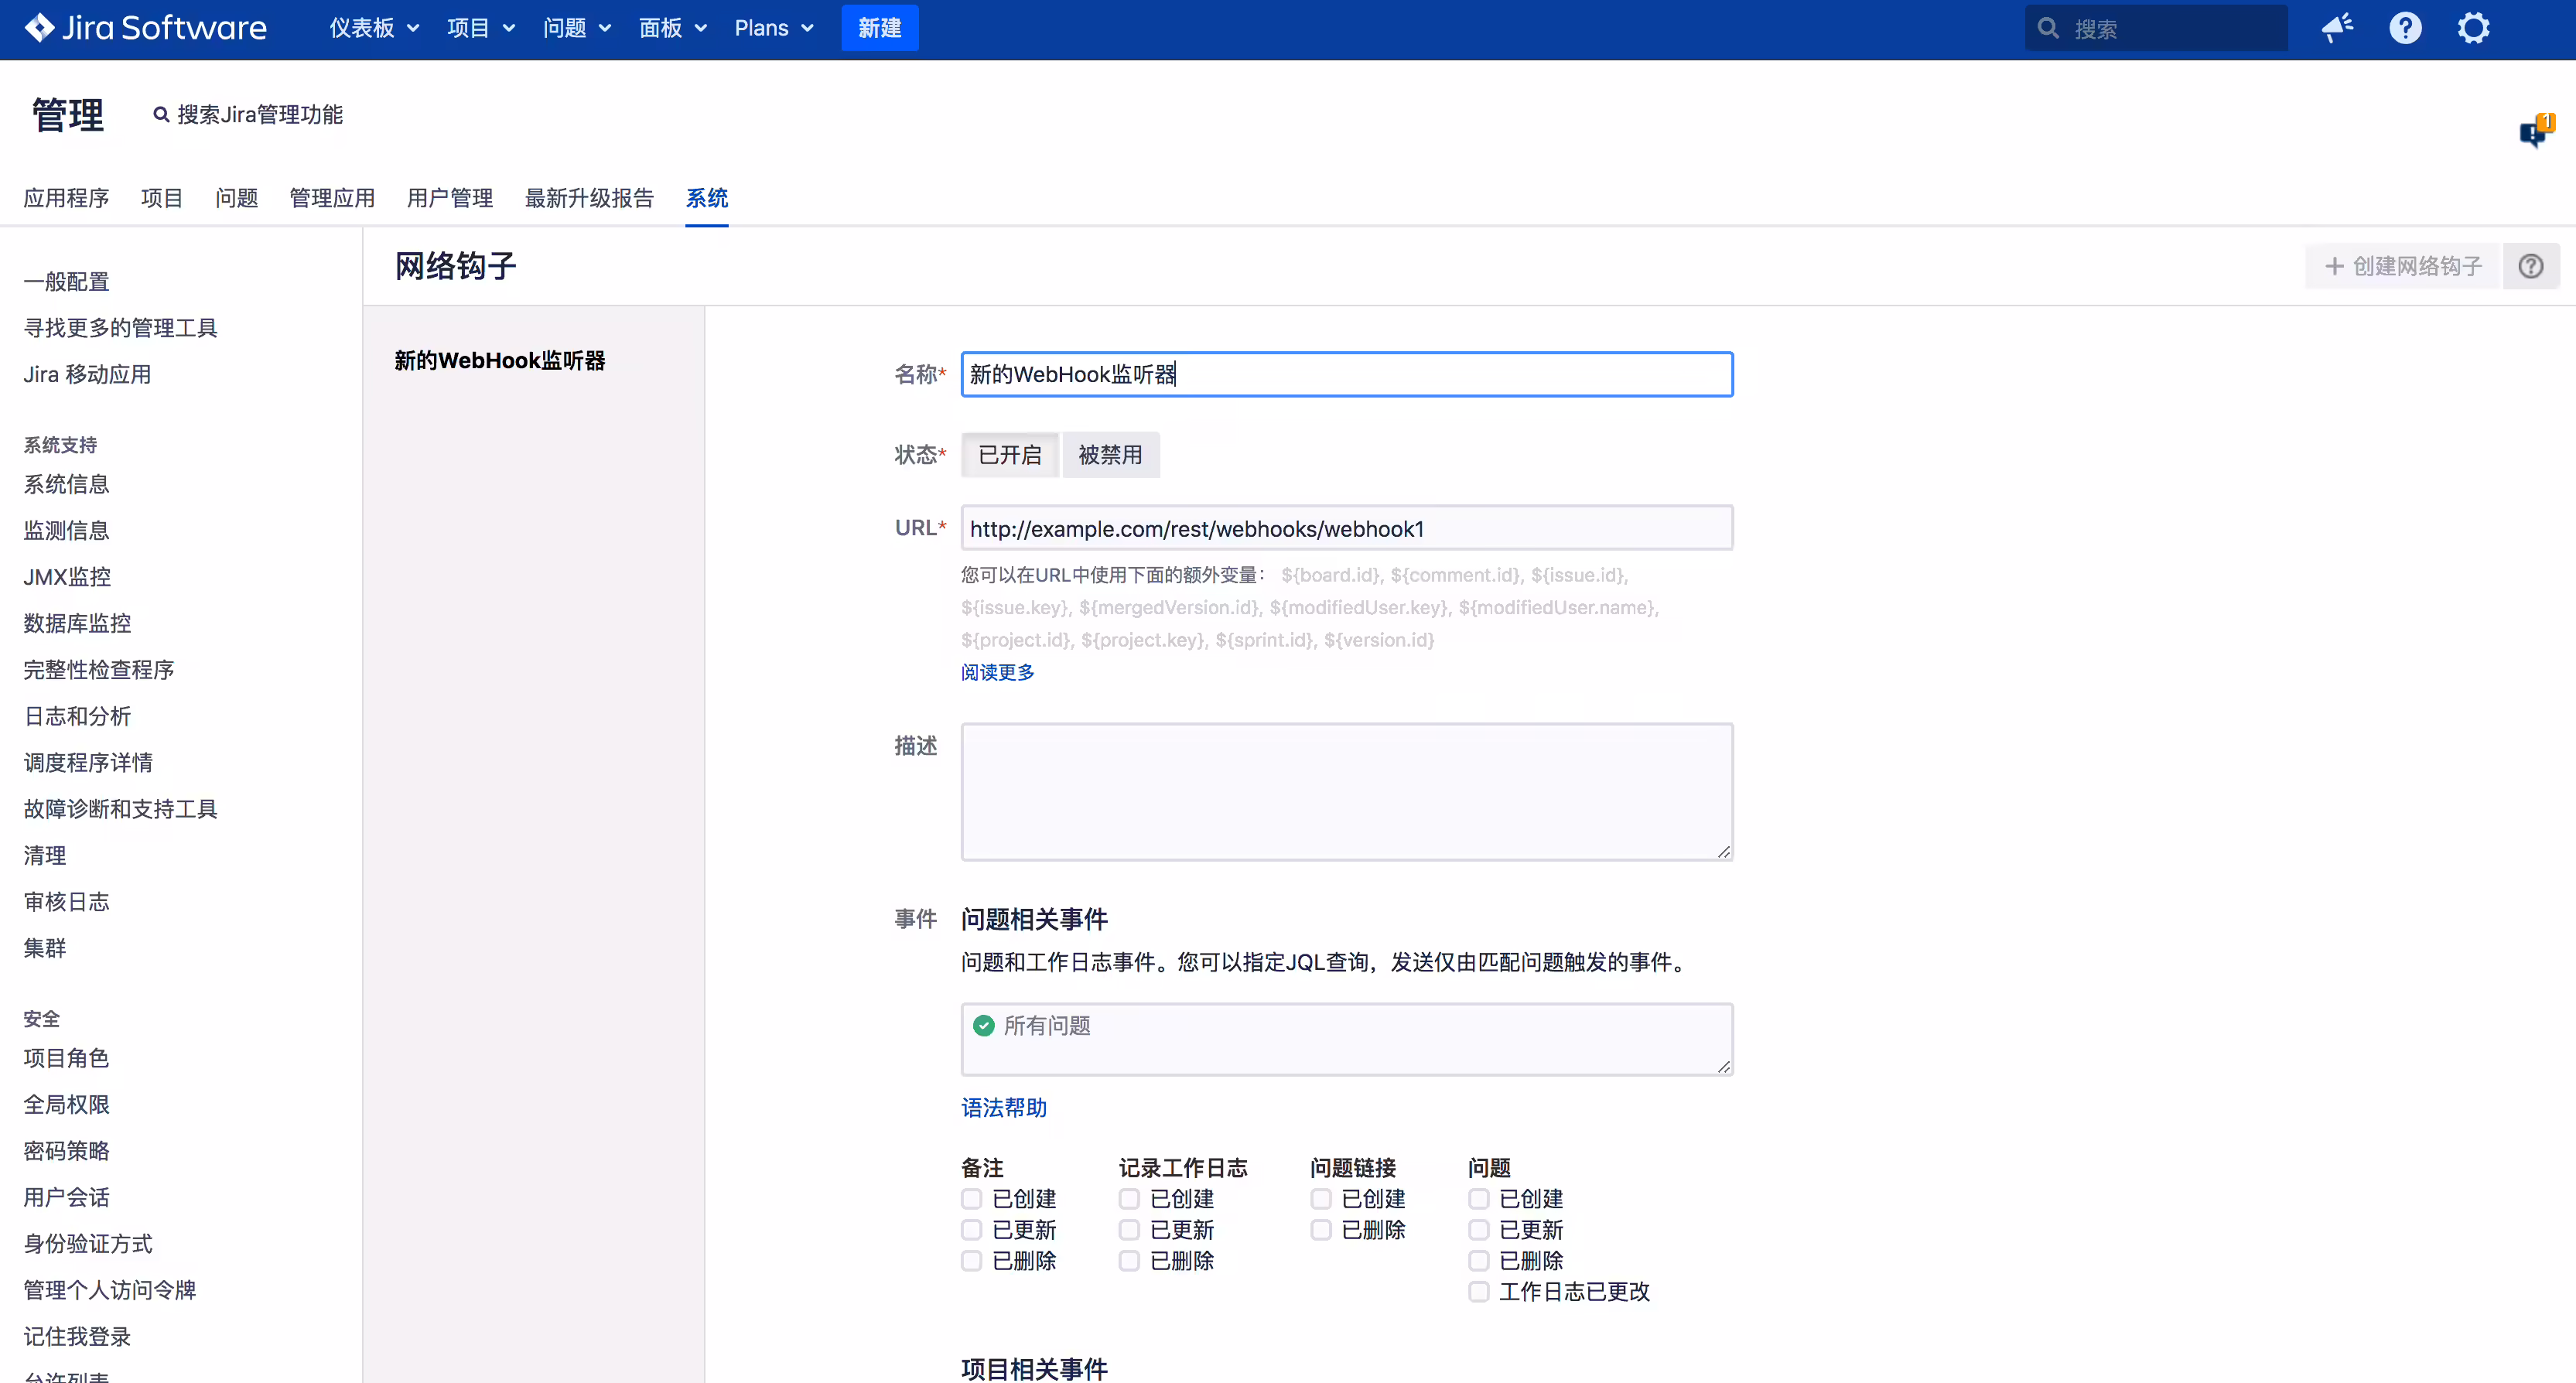Viewport: 2576px width, 1383px height.
Task: Open the help question mark menu
Action: (2405, 28)
